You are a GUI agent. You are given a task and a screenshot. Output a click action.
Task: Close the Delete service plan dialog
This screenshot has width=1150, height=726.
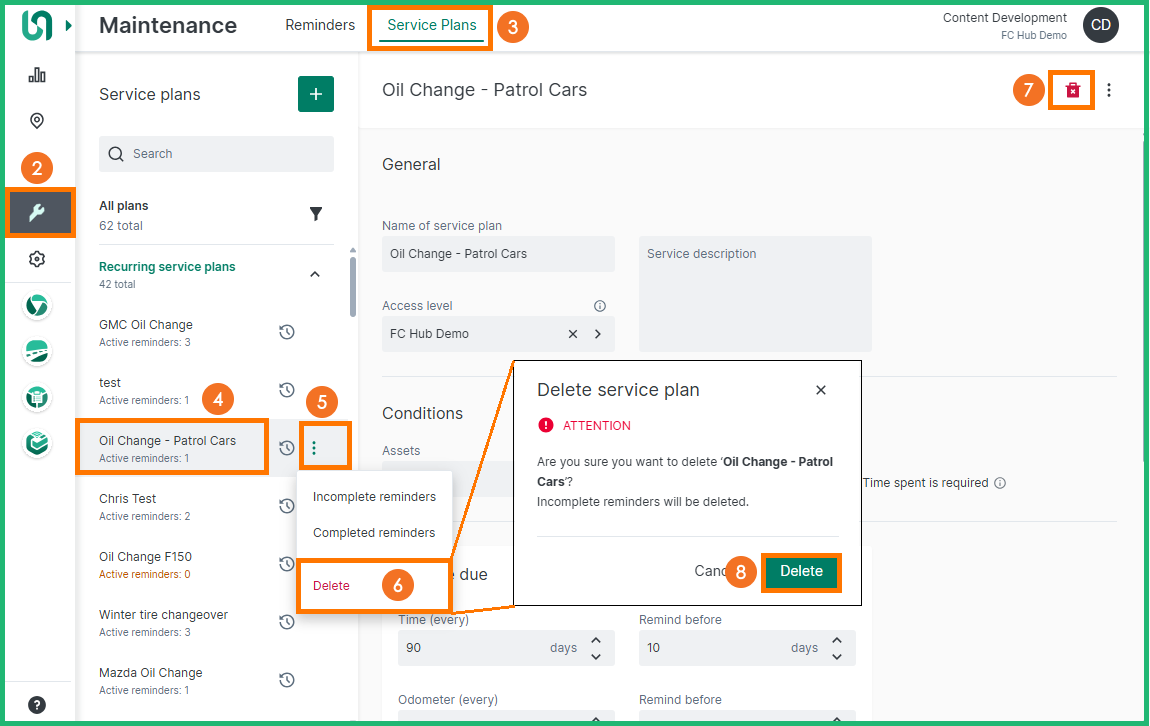pos(821,390)
